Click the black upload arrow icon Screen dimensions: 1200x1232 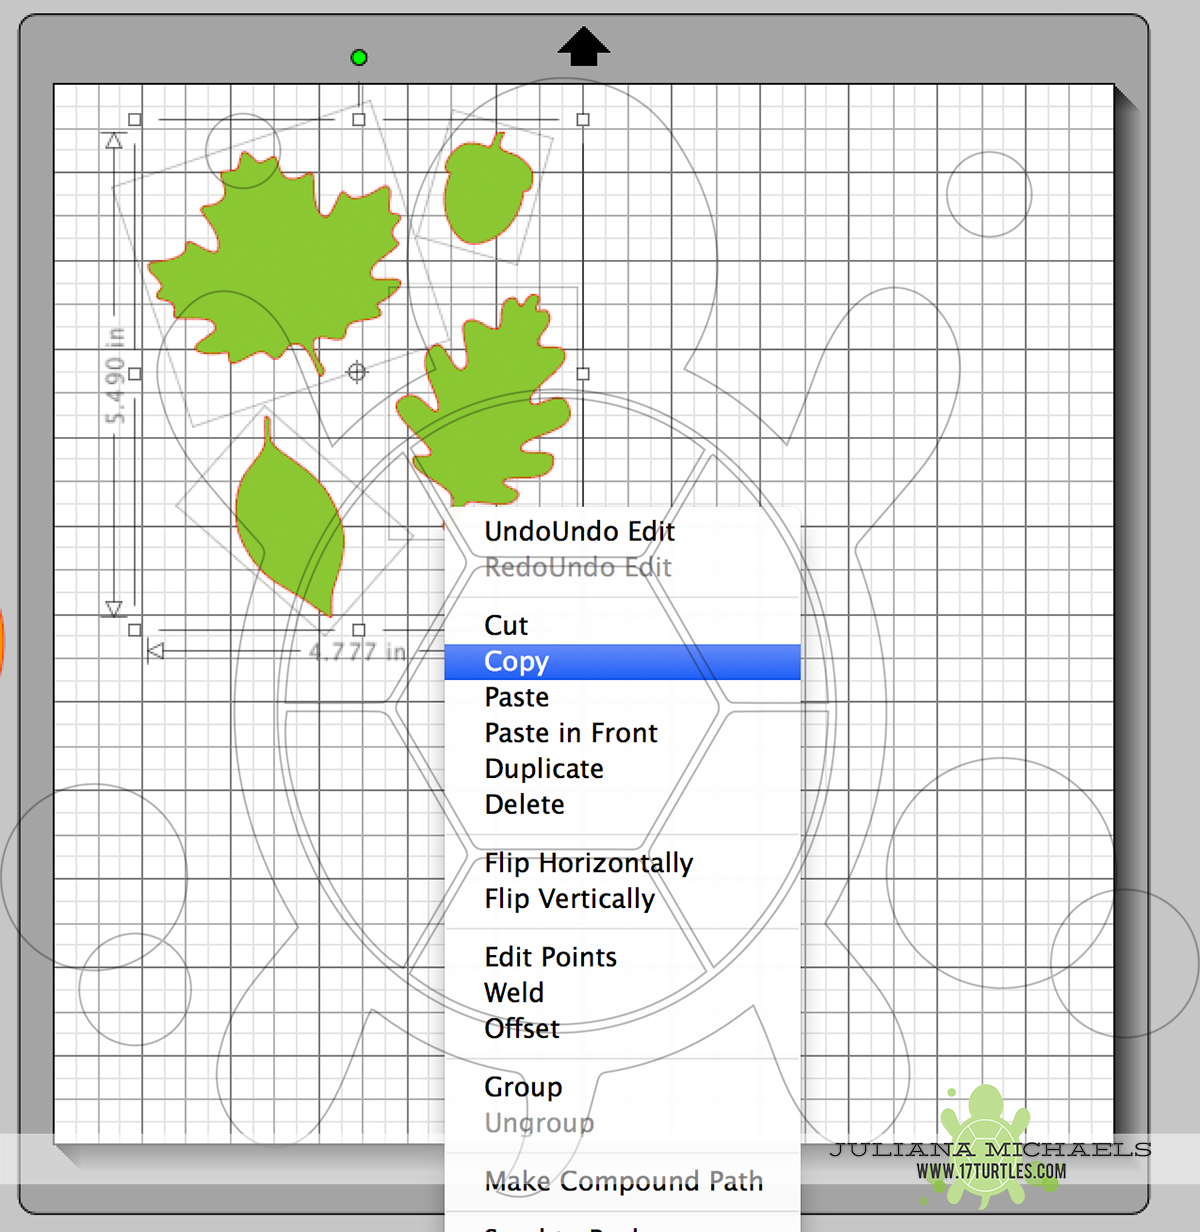click(x=583, y=45)
